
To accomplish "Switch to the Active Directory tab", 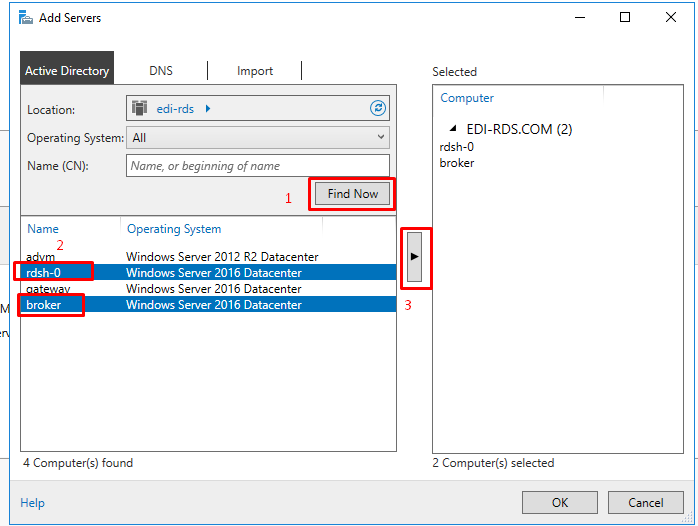I will pos(67,70).
